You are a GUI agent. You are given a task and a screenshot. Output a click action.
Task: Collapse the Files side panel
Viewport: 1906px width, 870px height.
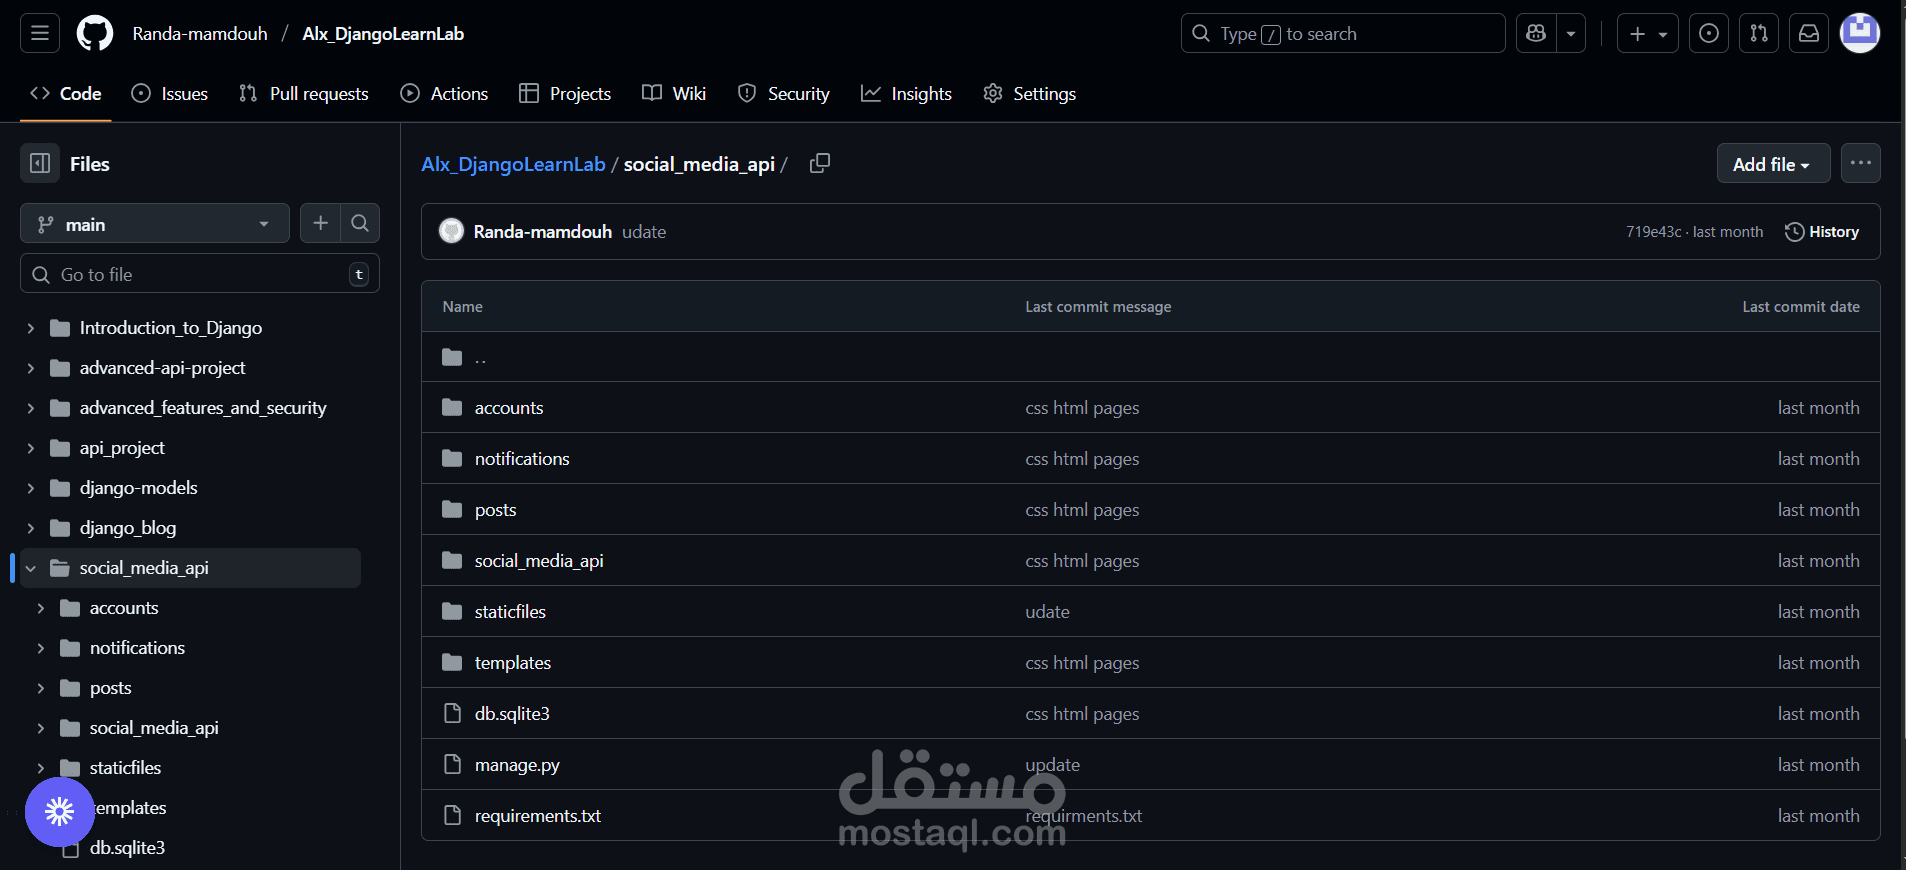[40, 164]
